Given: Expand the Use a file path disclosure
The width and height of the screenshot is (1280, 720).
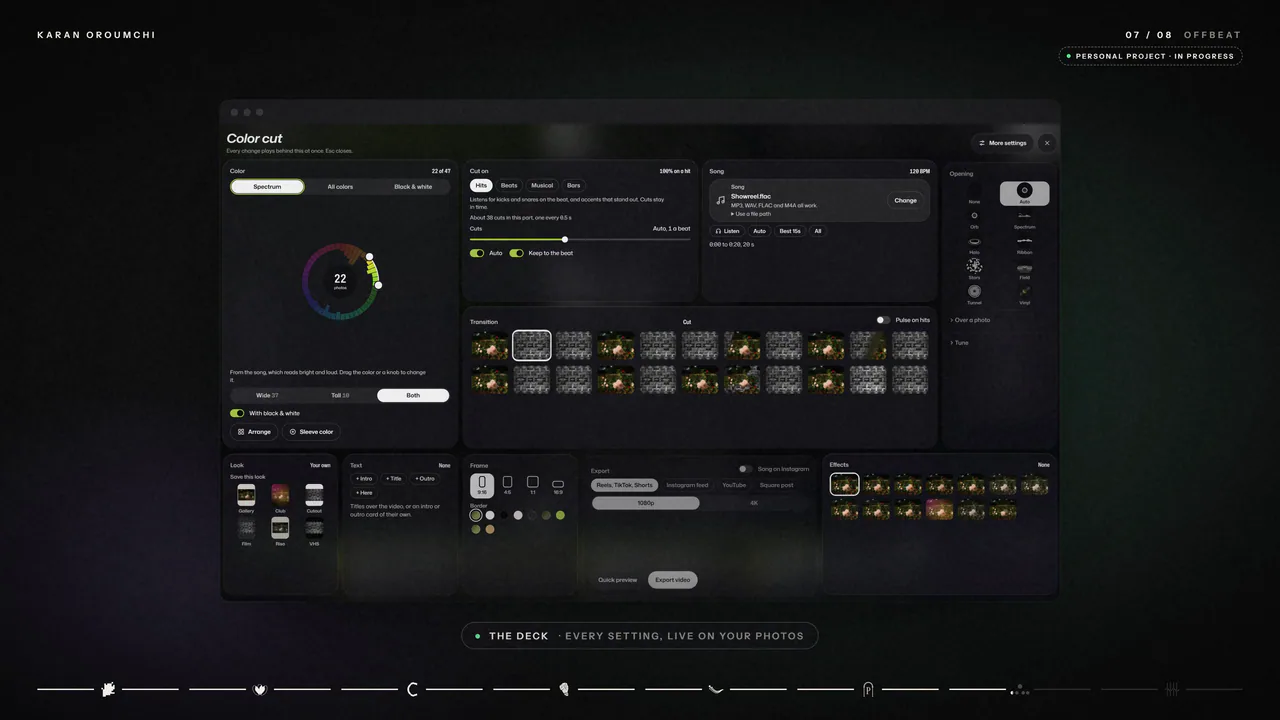Looking at the screenshot, I should click(x=751, y=214).
